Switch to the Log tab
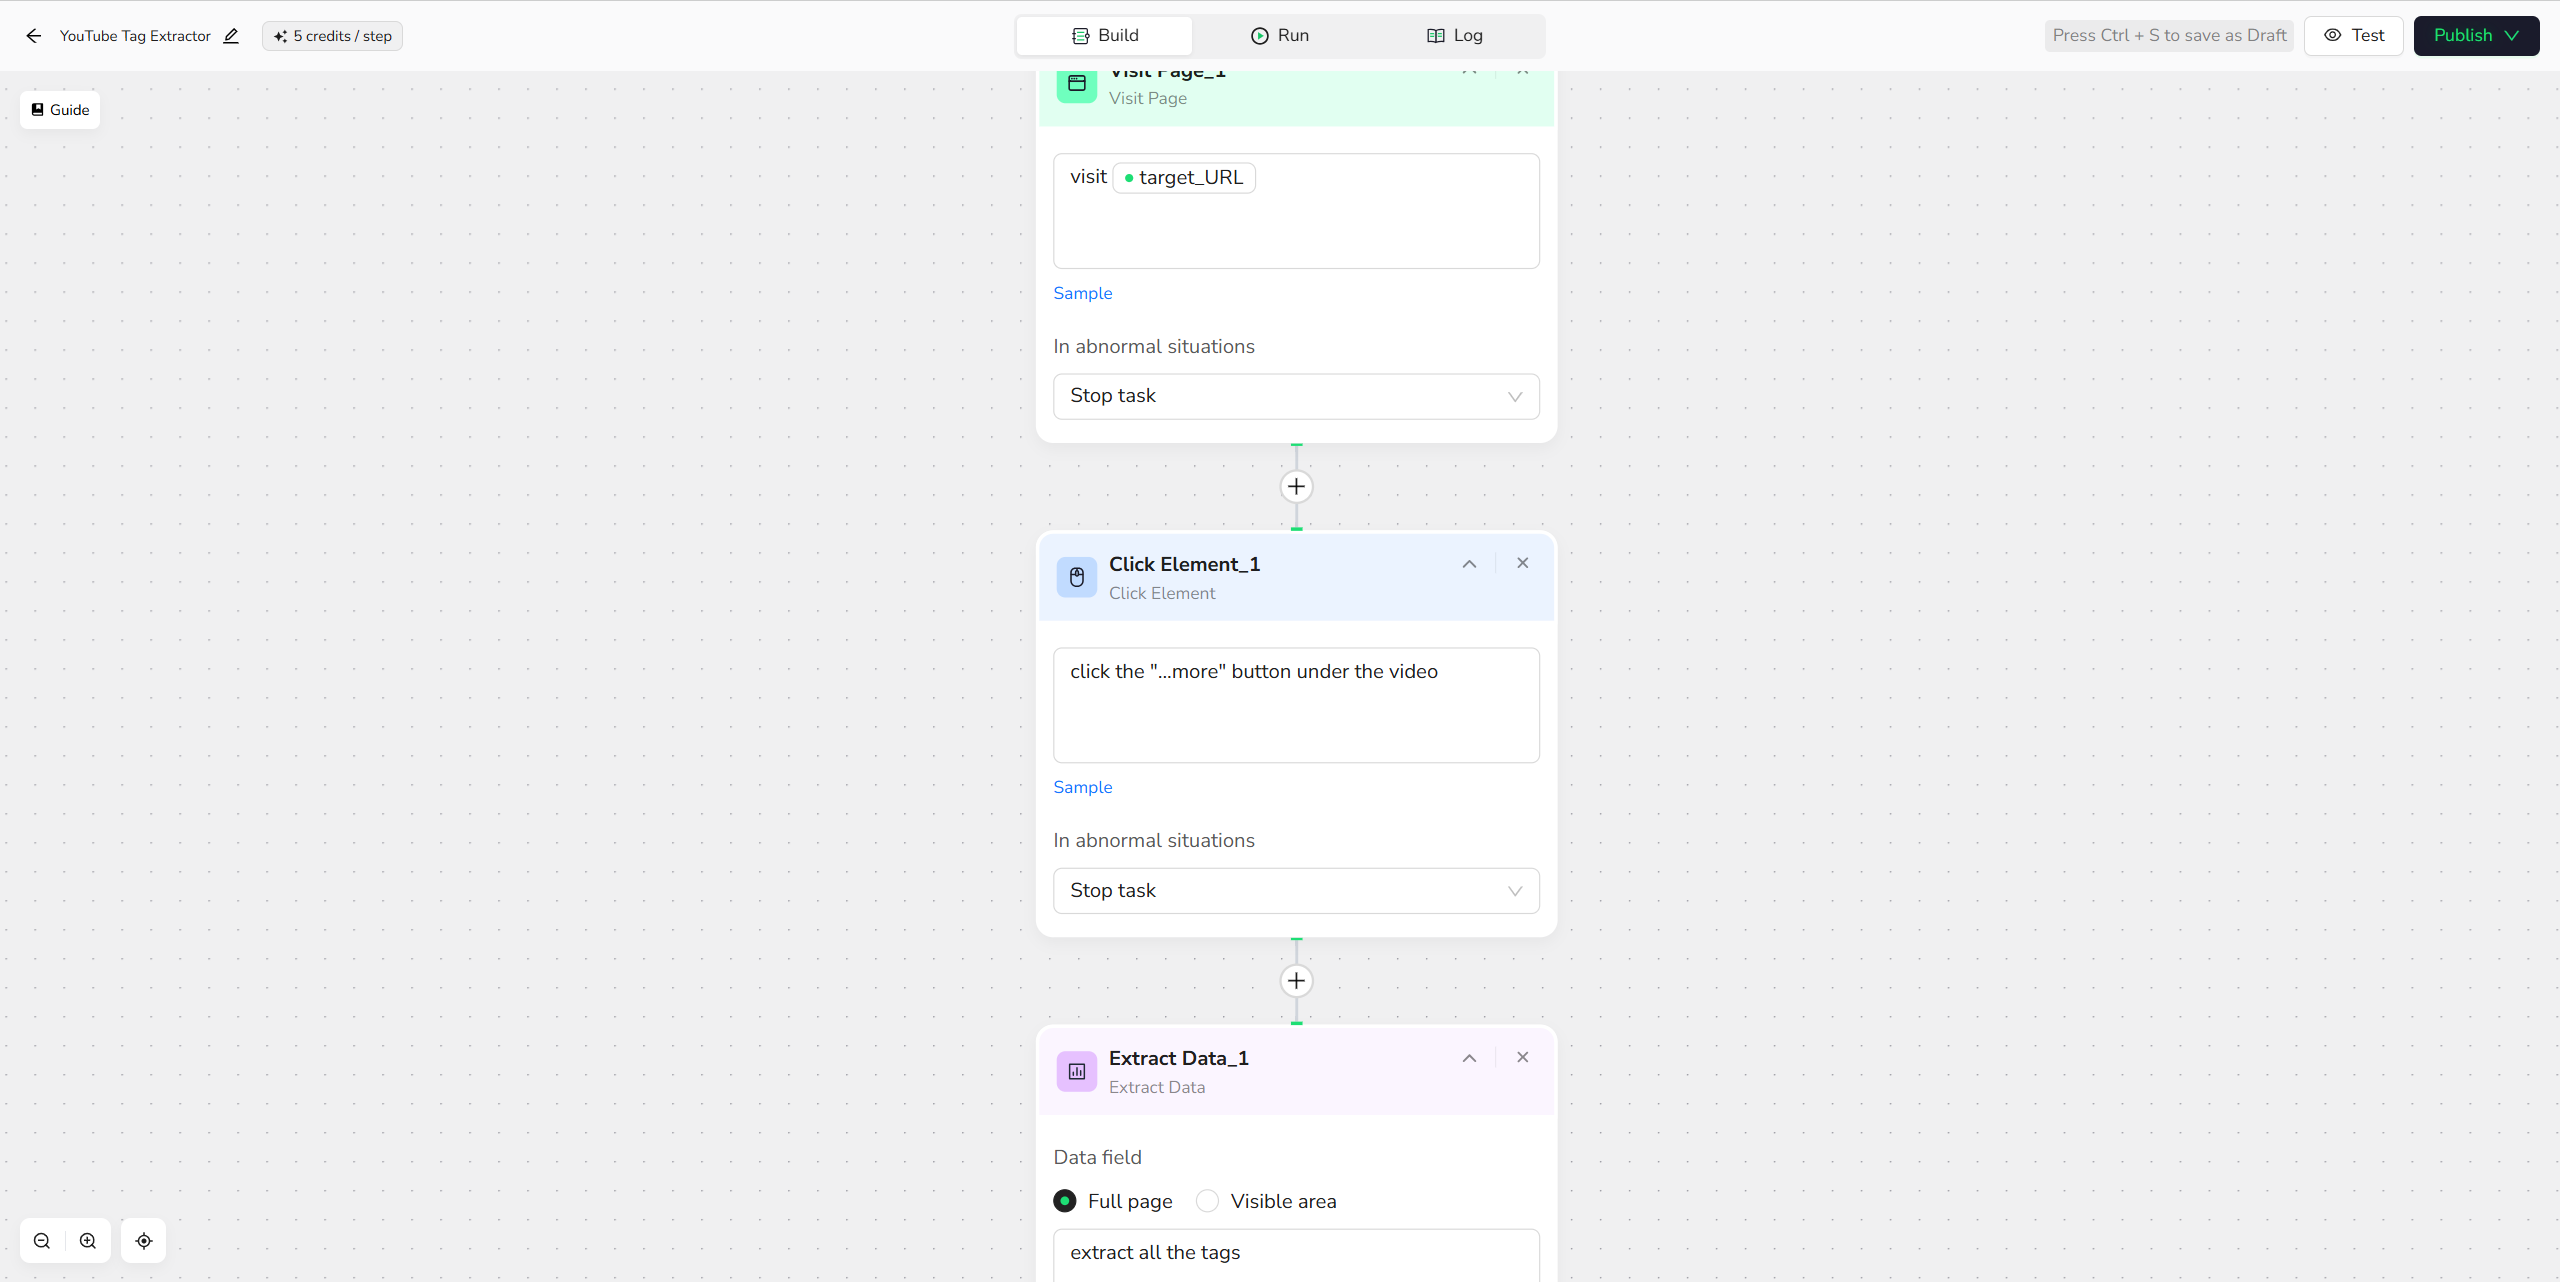Screen dimensions: 2560x1282 (1455, 36)
